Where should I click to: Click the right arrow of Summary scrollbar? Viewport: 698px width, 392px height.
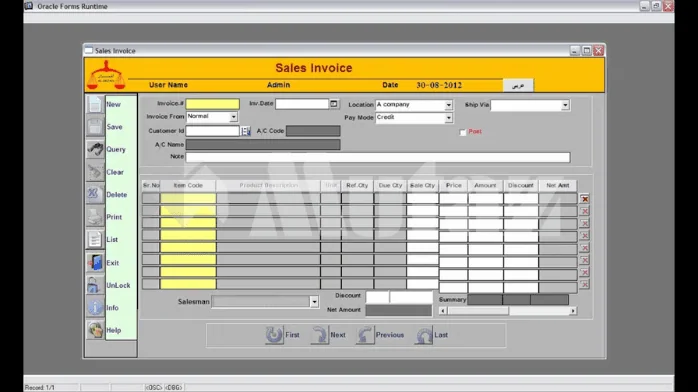[x=573, y=311]
